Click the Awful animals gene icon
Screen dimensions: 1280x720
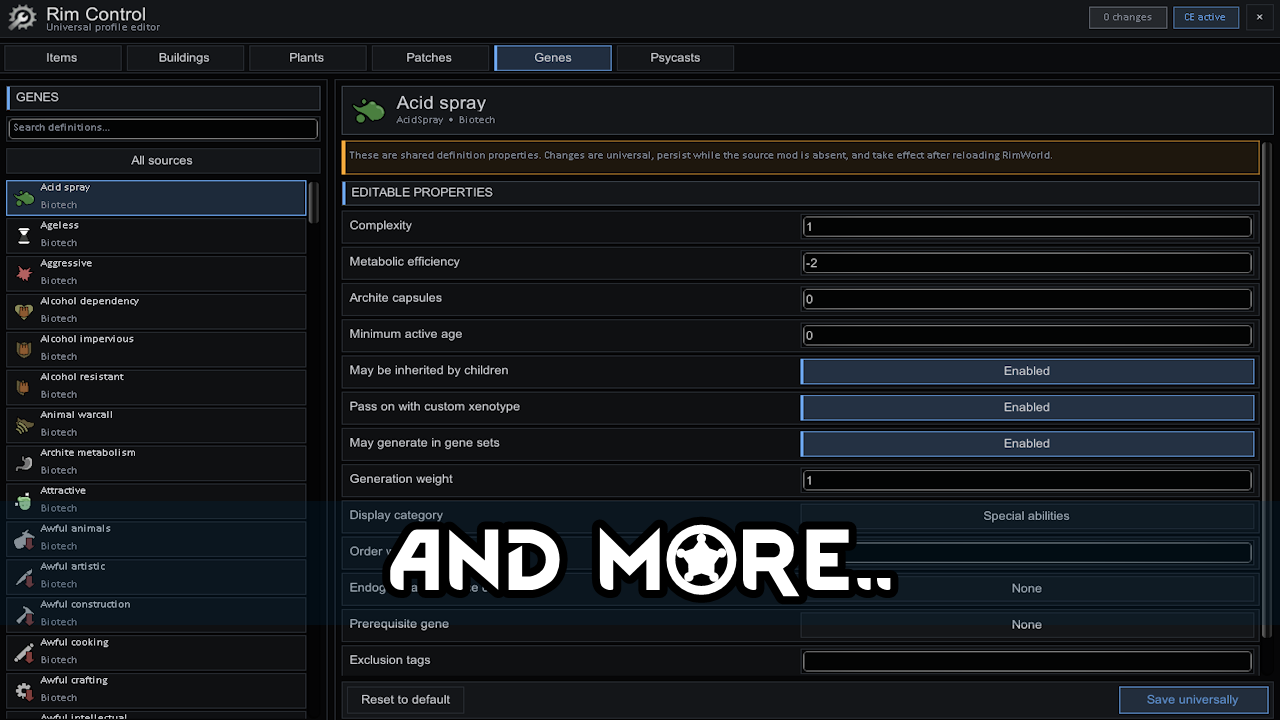(24, 539)
